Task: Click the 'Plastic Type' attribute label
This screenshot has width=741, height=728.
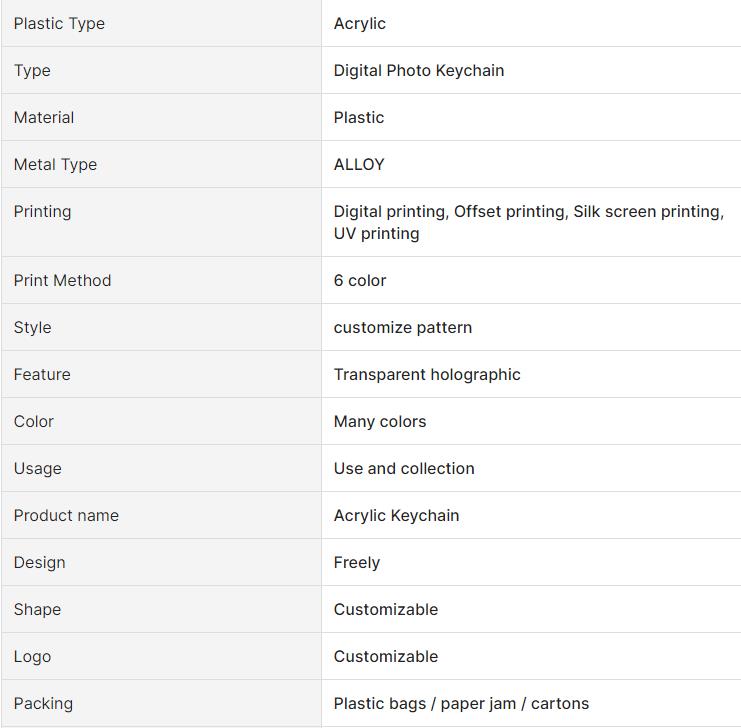Action: (59, 23)
